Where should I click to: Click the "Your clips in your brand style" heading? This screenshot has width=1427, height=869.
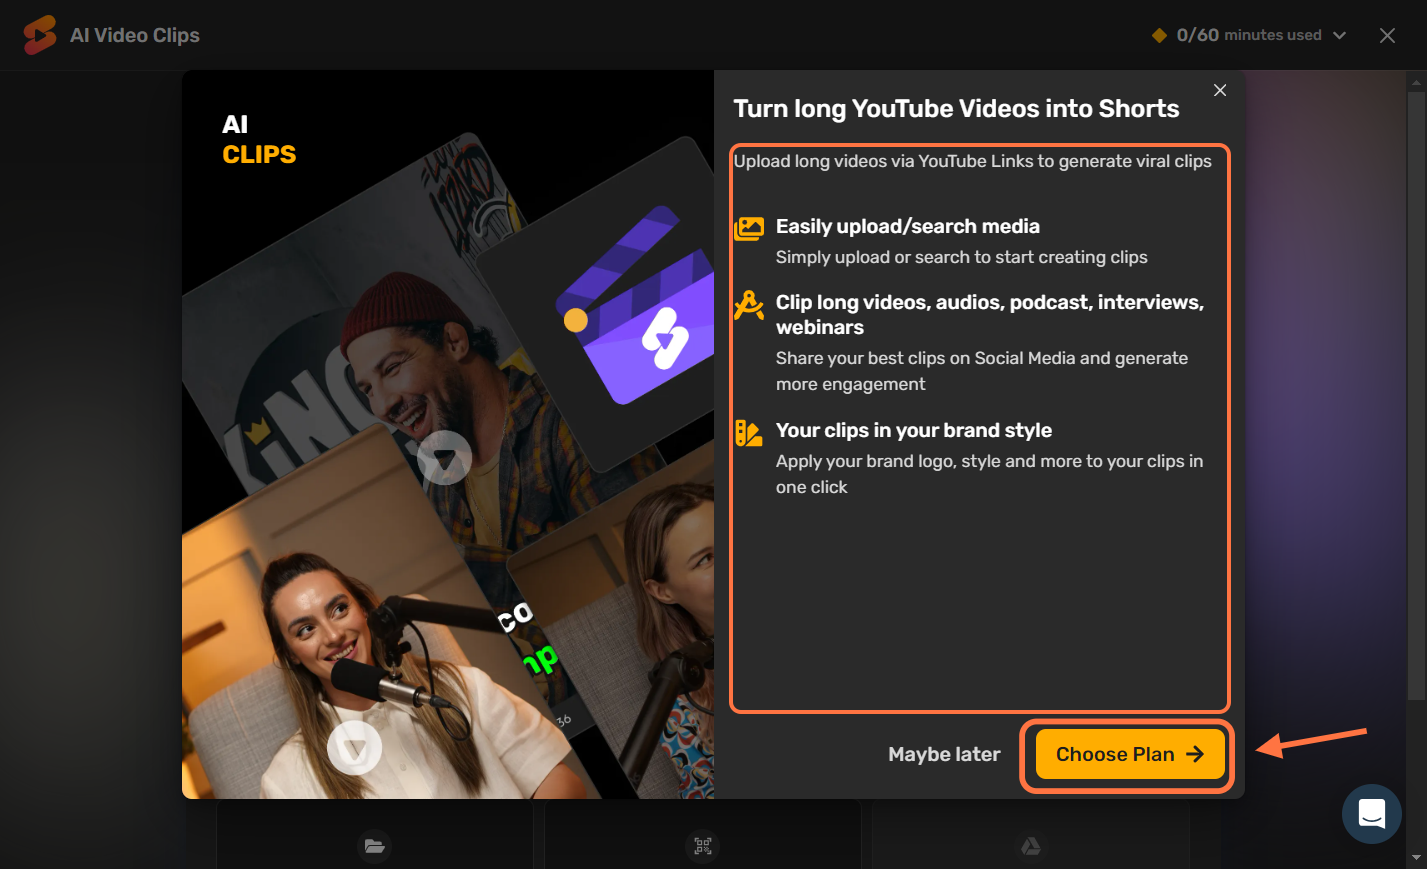pyautogui.click(x=914, y=430)
